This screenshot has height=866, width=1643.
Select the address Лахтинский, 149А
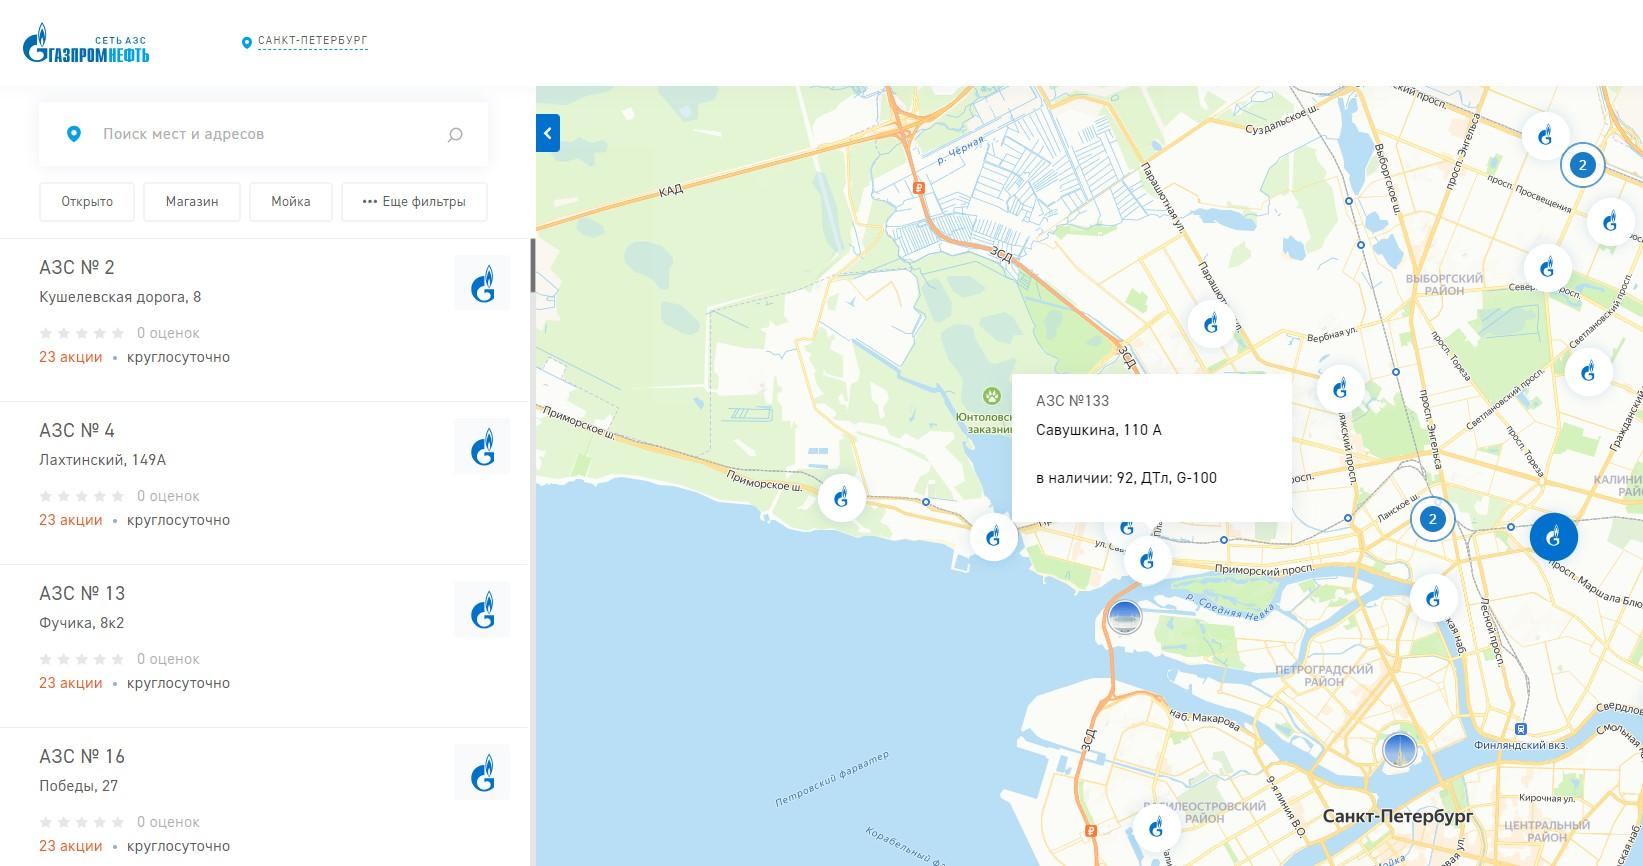pyautogui.click(x=102, y=460)
